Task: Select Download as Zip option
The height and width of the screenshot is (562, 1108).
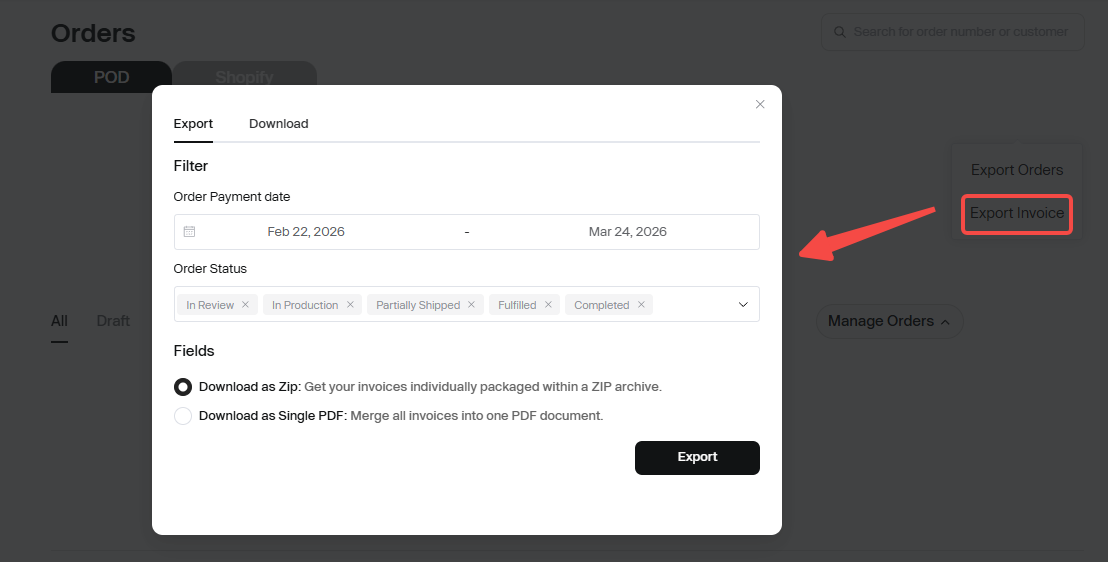Action: [x=183, y=387]
